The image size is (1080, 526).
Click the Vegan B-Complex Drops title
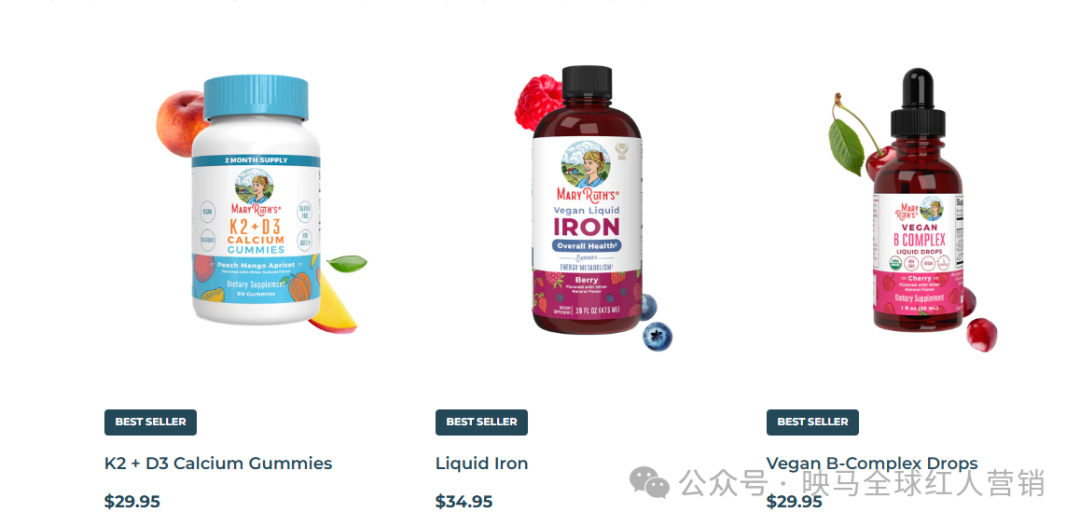[x=872, y=463]
